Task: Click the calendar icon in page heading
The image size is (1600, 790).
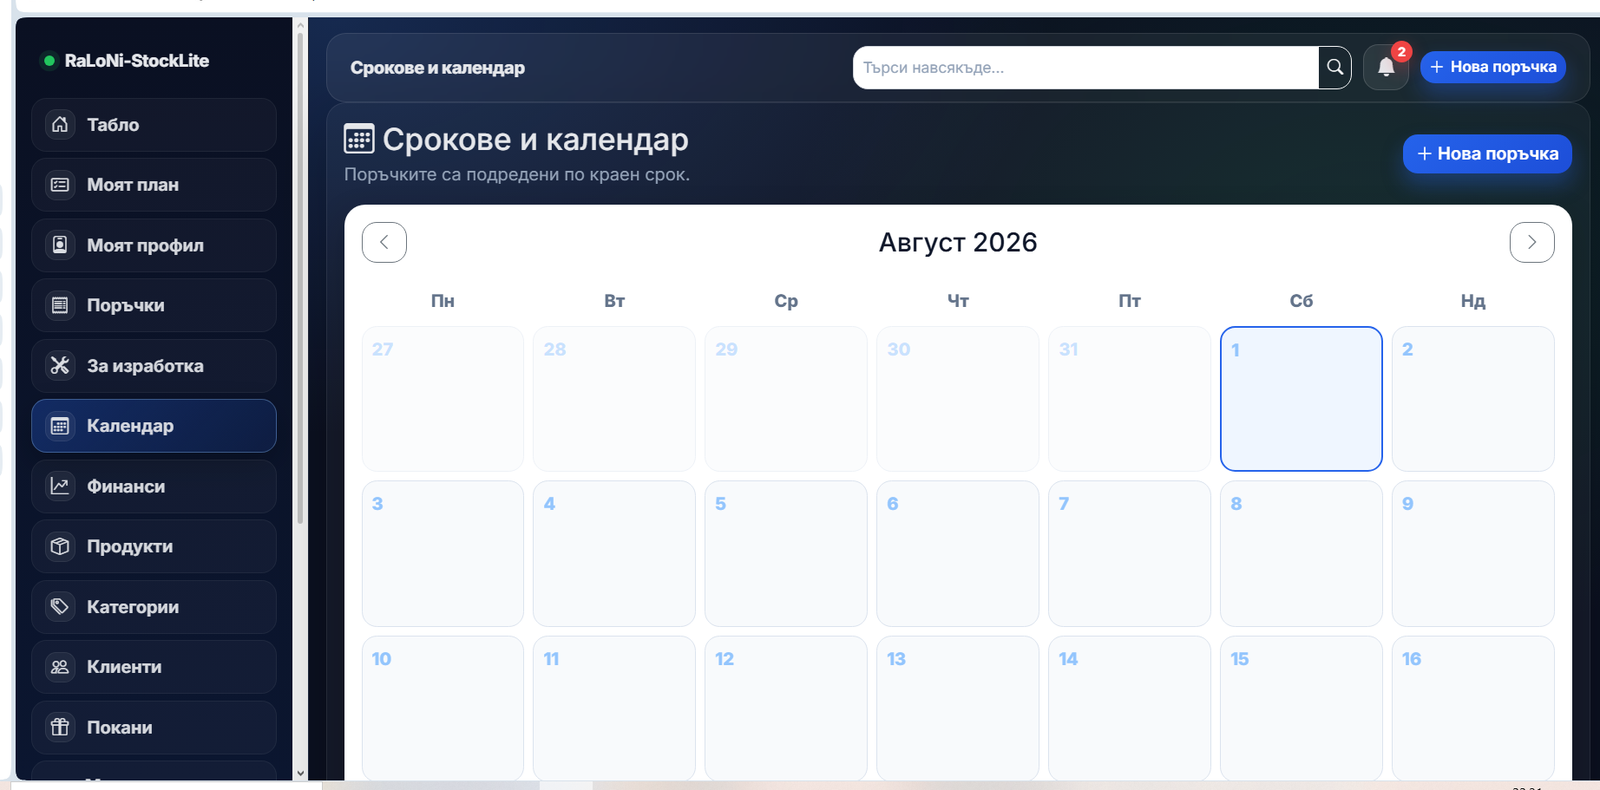Action: 359,139
